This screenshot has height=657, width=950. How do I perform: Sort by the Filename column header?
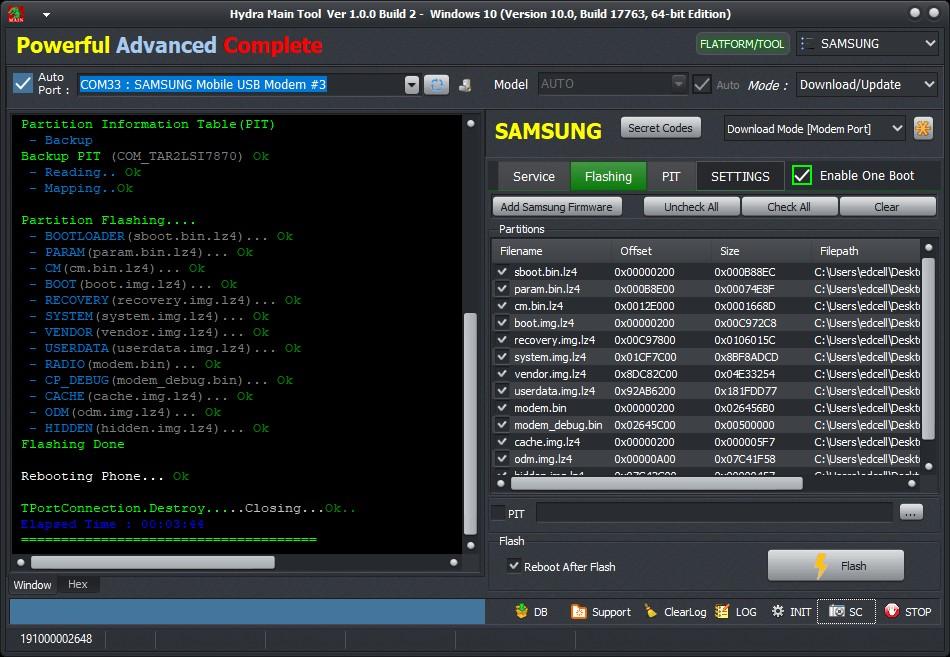(x=551, y=251)
